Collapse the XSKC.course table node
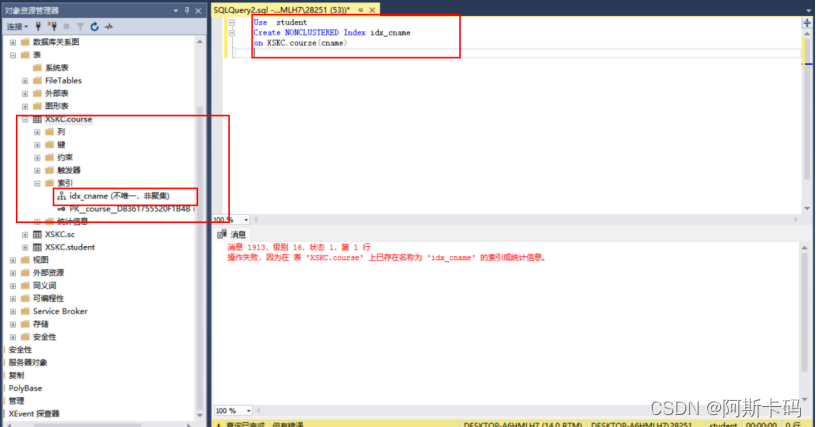Image resolution: width=816 pixels, height=427 pixels. click(25, 119)
